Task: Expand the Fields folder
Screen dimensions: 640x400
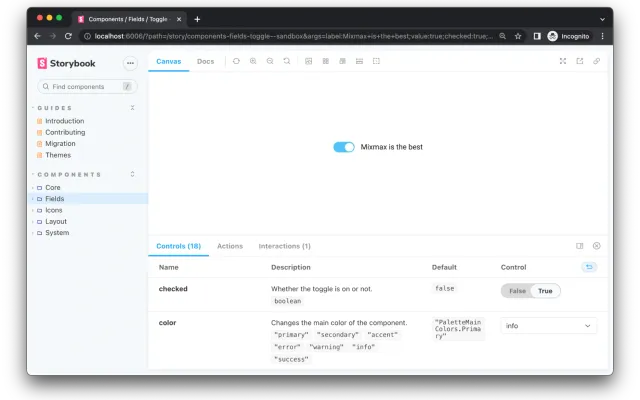Action: pyautogui.click(x=55, y=199)
